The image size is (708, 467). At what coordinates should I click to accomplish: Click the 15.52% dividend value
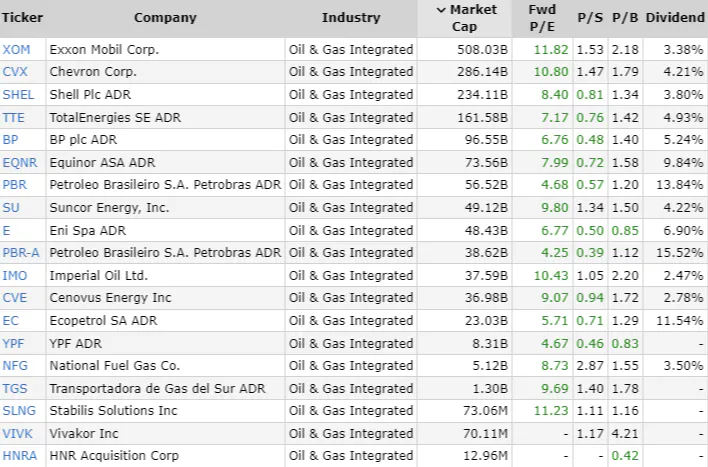(680, 252)
